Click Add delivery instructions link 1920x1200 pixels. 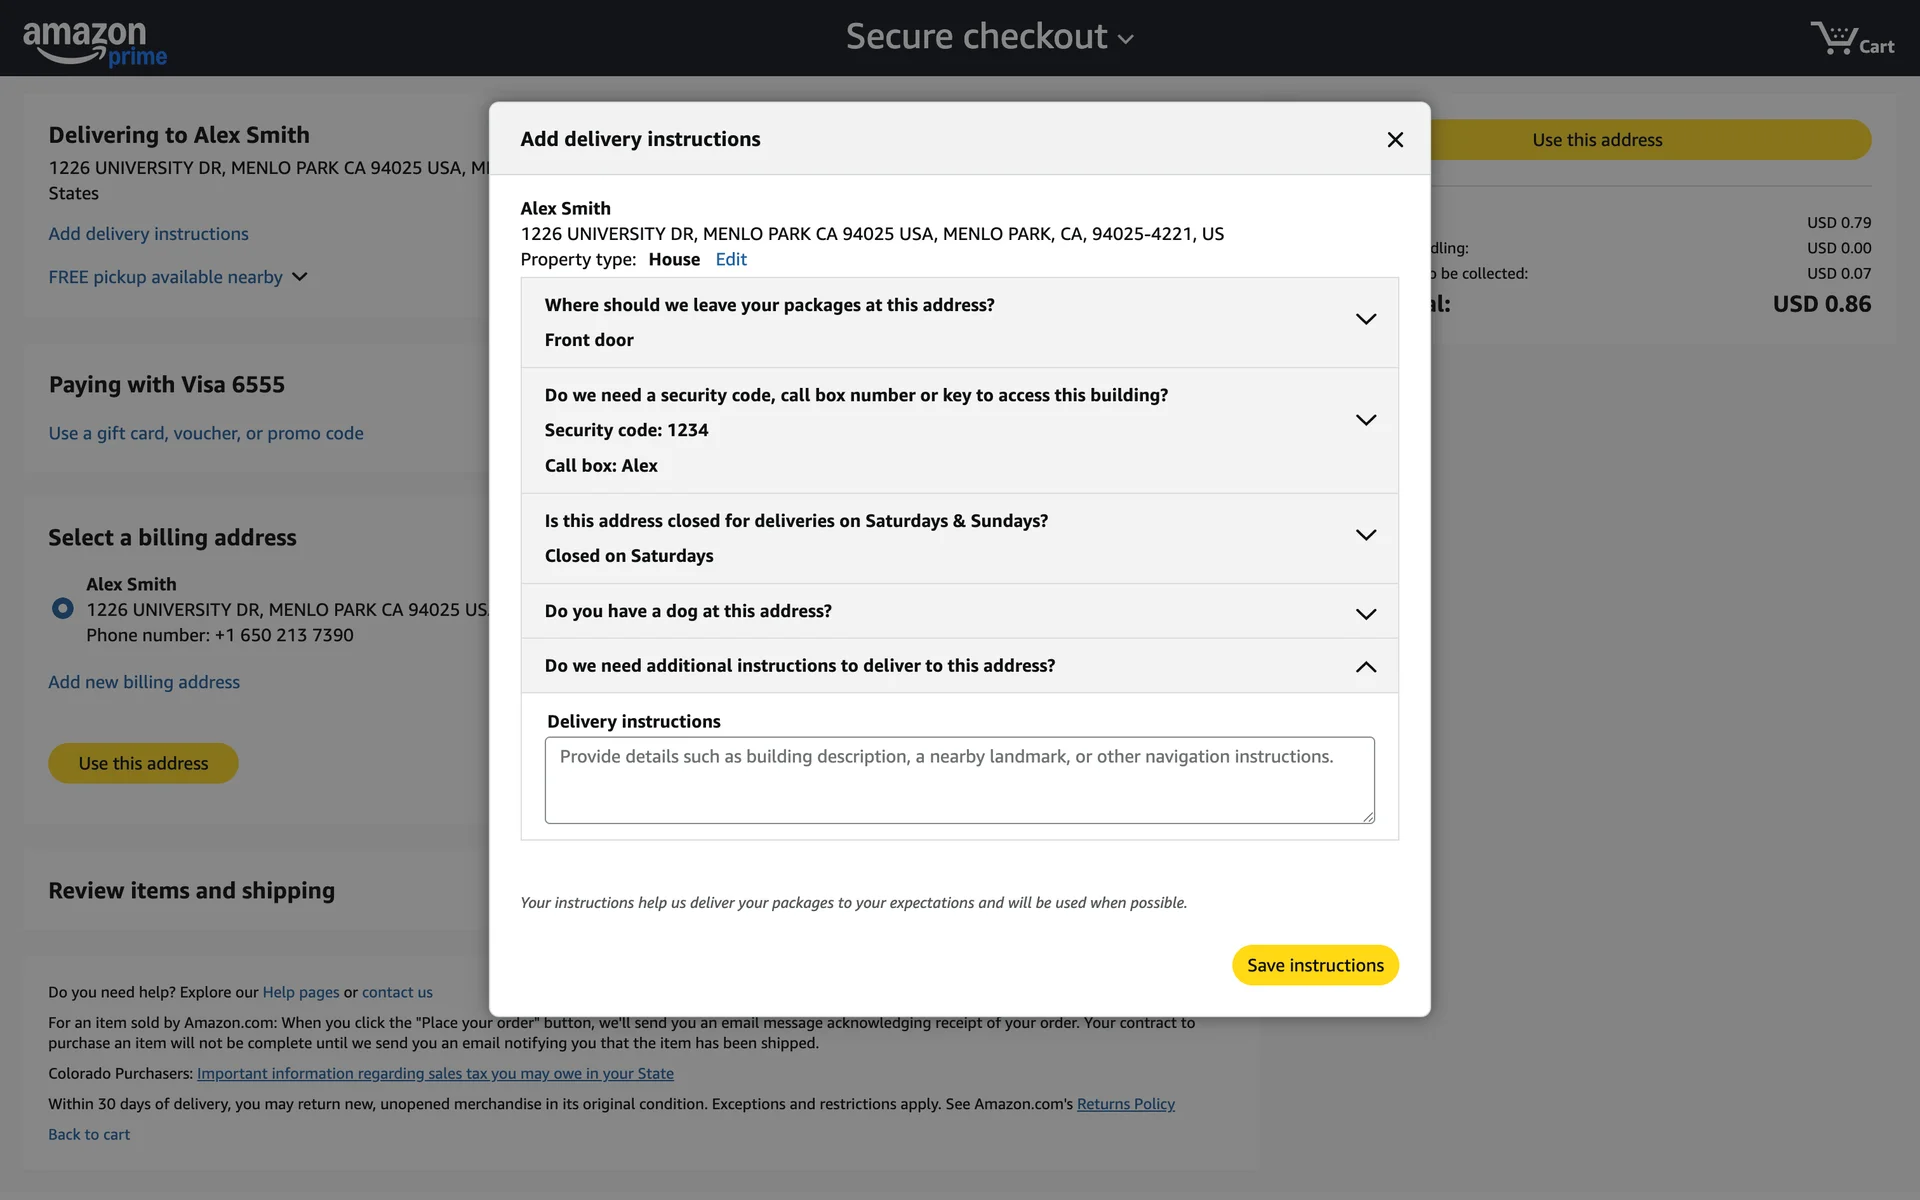(148, 234)
